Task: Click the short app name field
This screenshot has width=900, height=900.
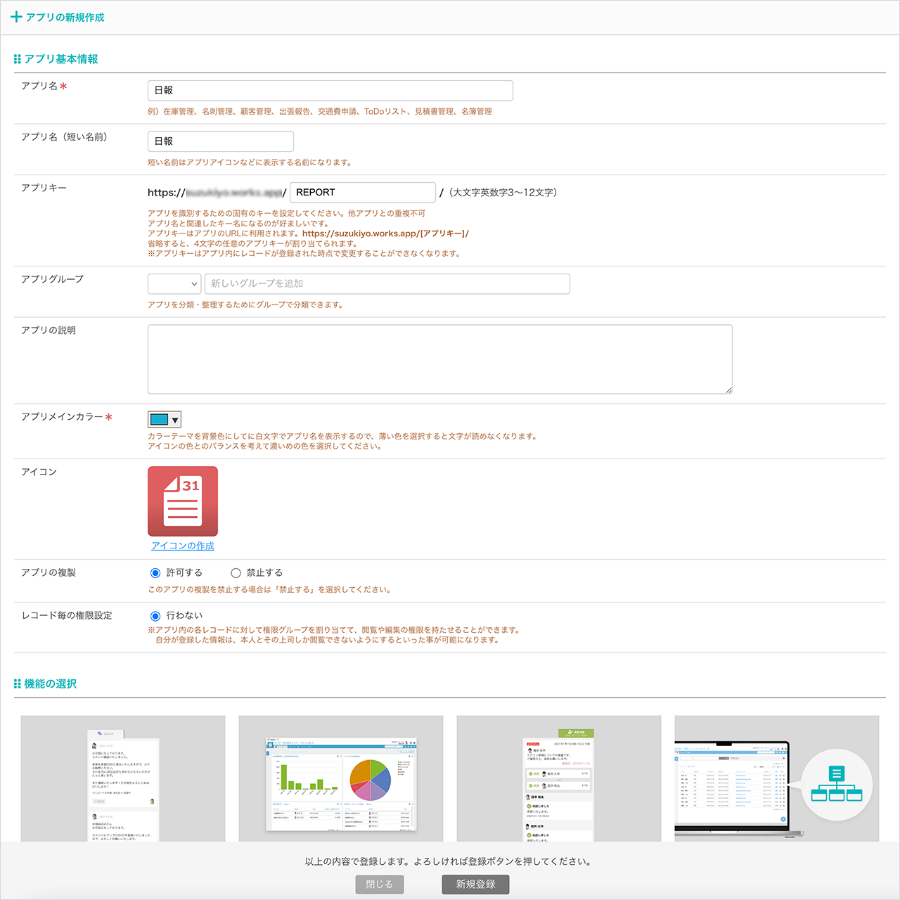Action: (x=220, y=141)
